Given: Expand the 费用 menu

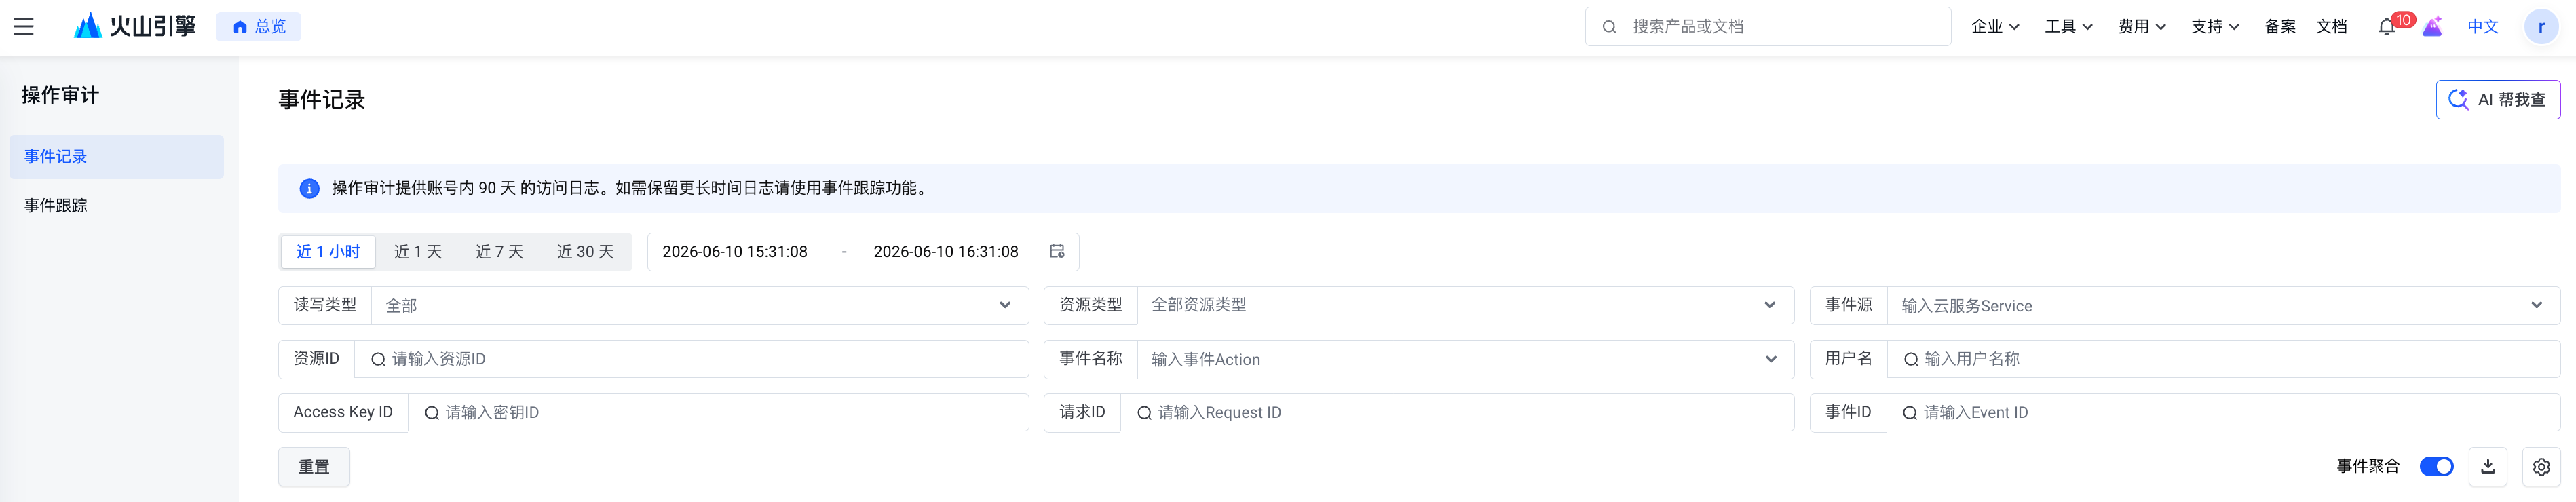Looking at the screenshot, I should coord(2141,27).
